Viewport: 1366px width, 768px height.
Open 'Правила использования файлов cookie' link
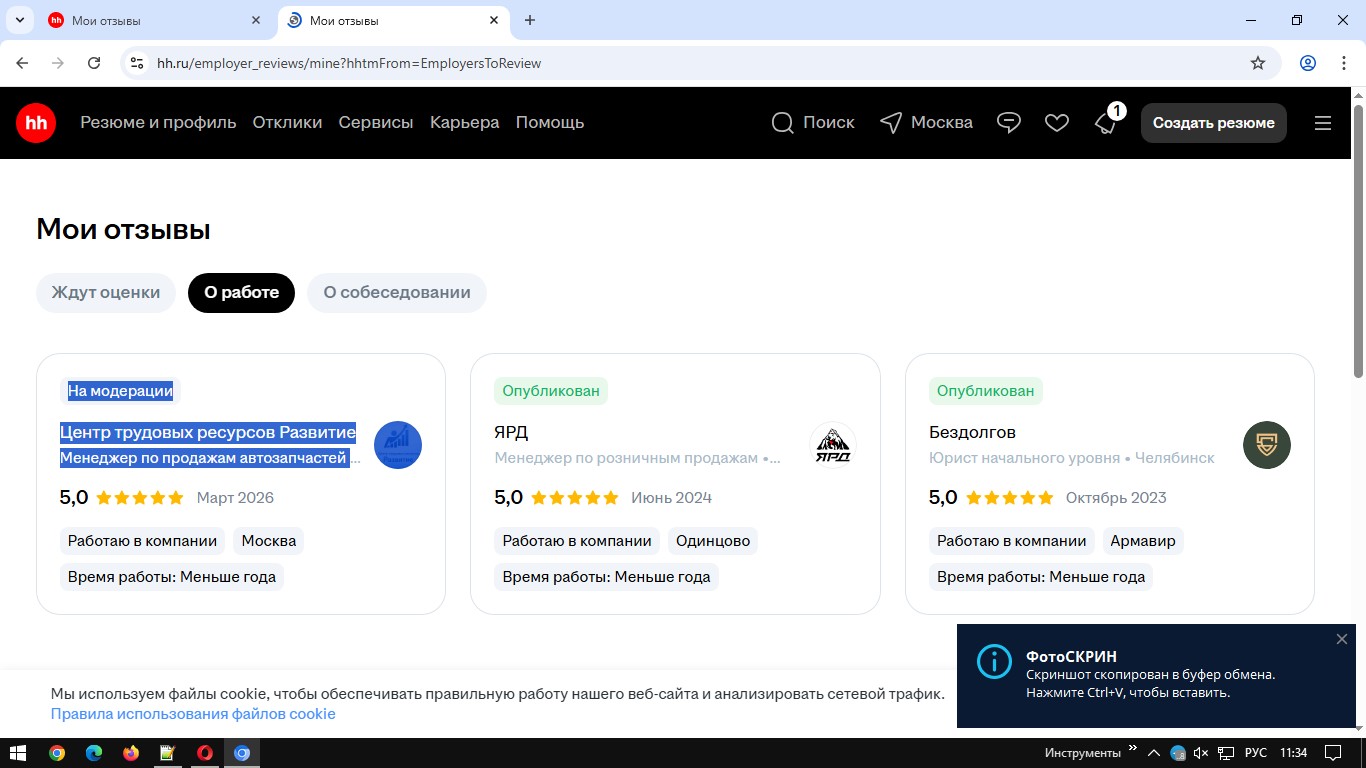click(x=193, y=714)
